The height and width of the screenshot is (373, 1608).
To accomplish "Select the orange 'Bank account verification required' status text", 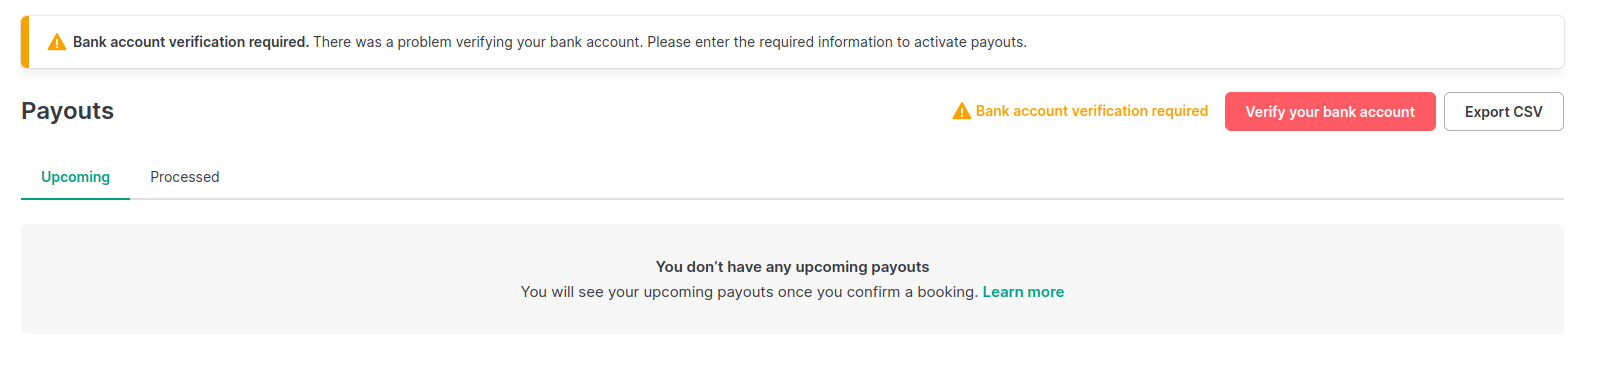I will coord(1092,111).
